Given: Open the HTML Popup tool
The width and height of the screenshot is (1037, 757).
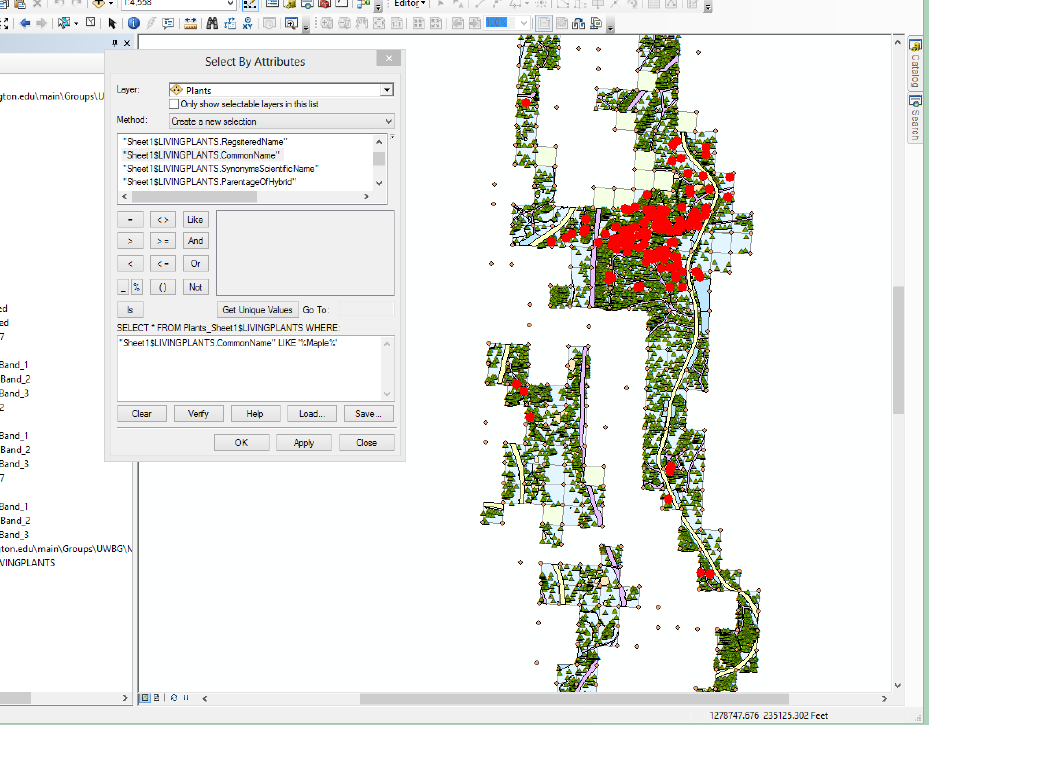Looking at the screenshot, I should [169, 23].
